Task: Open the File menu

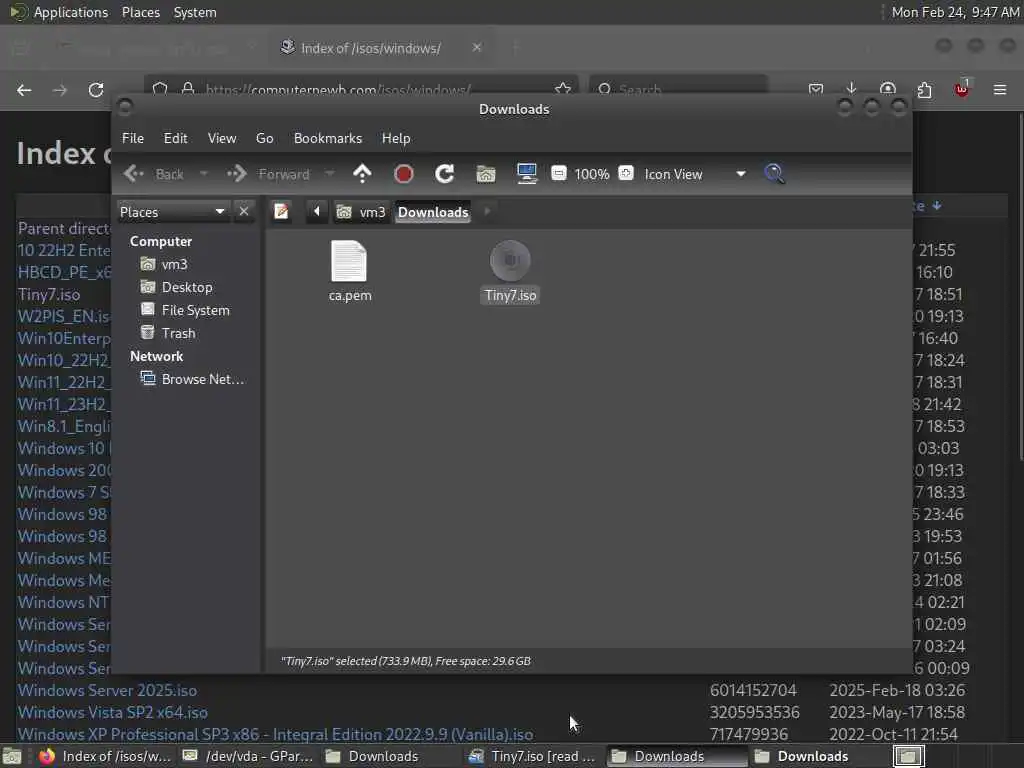Action: (133, 138)
